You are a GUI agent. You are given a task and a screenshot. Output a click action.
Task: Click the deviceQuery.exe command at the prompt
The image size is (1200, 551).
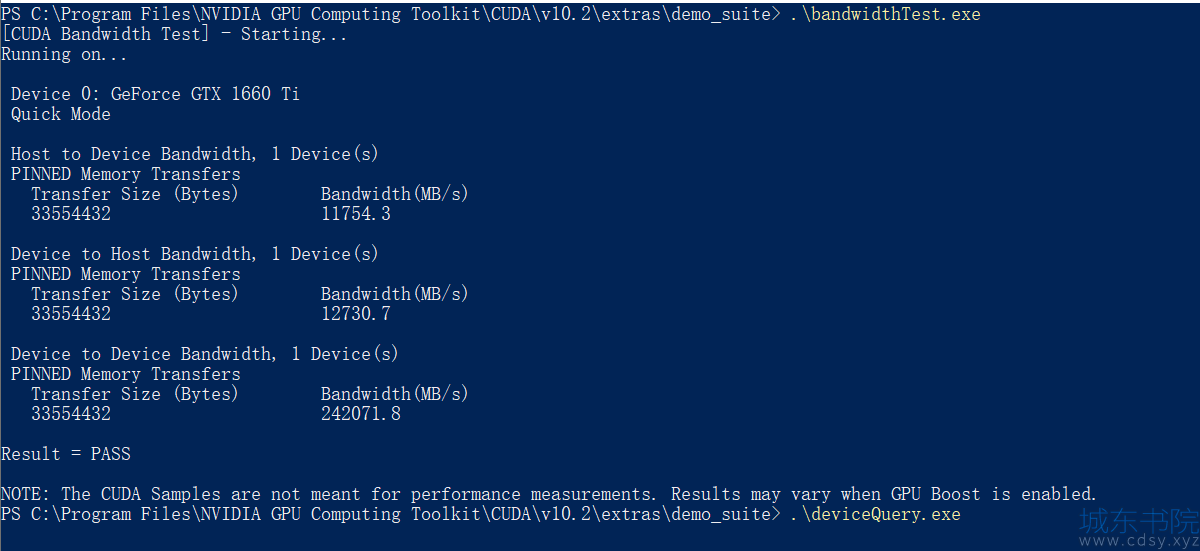tap(875, 514)
